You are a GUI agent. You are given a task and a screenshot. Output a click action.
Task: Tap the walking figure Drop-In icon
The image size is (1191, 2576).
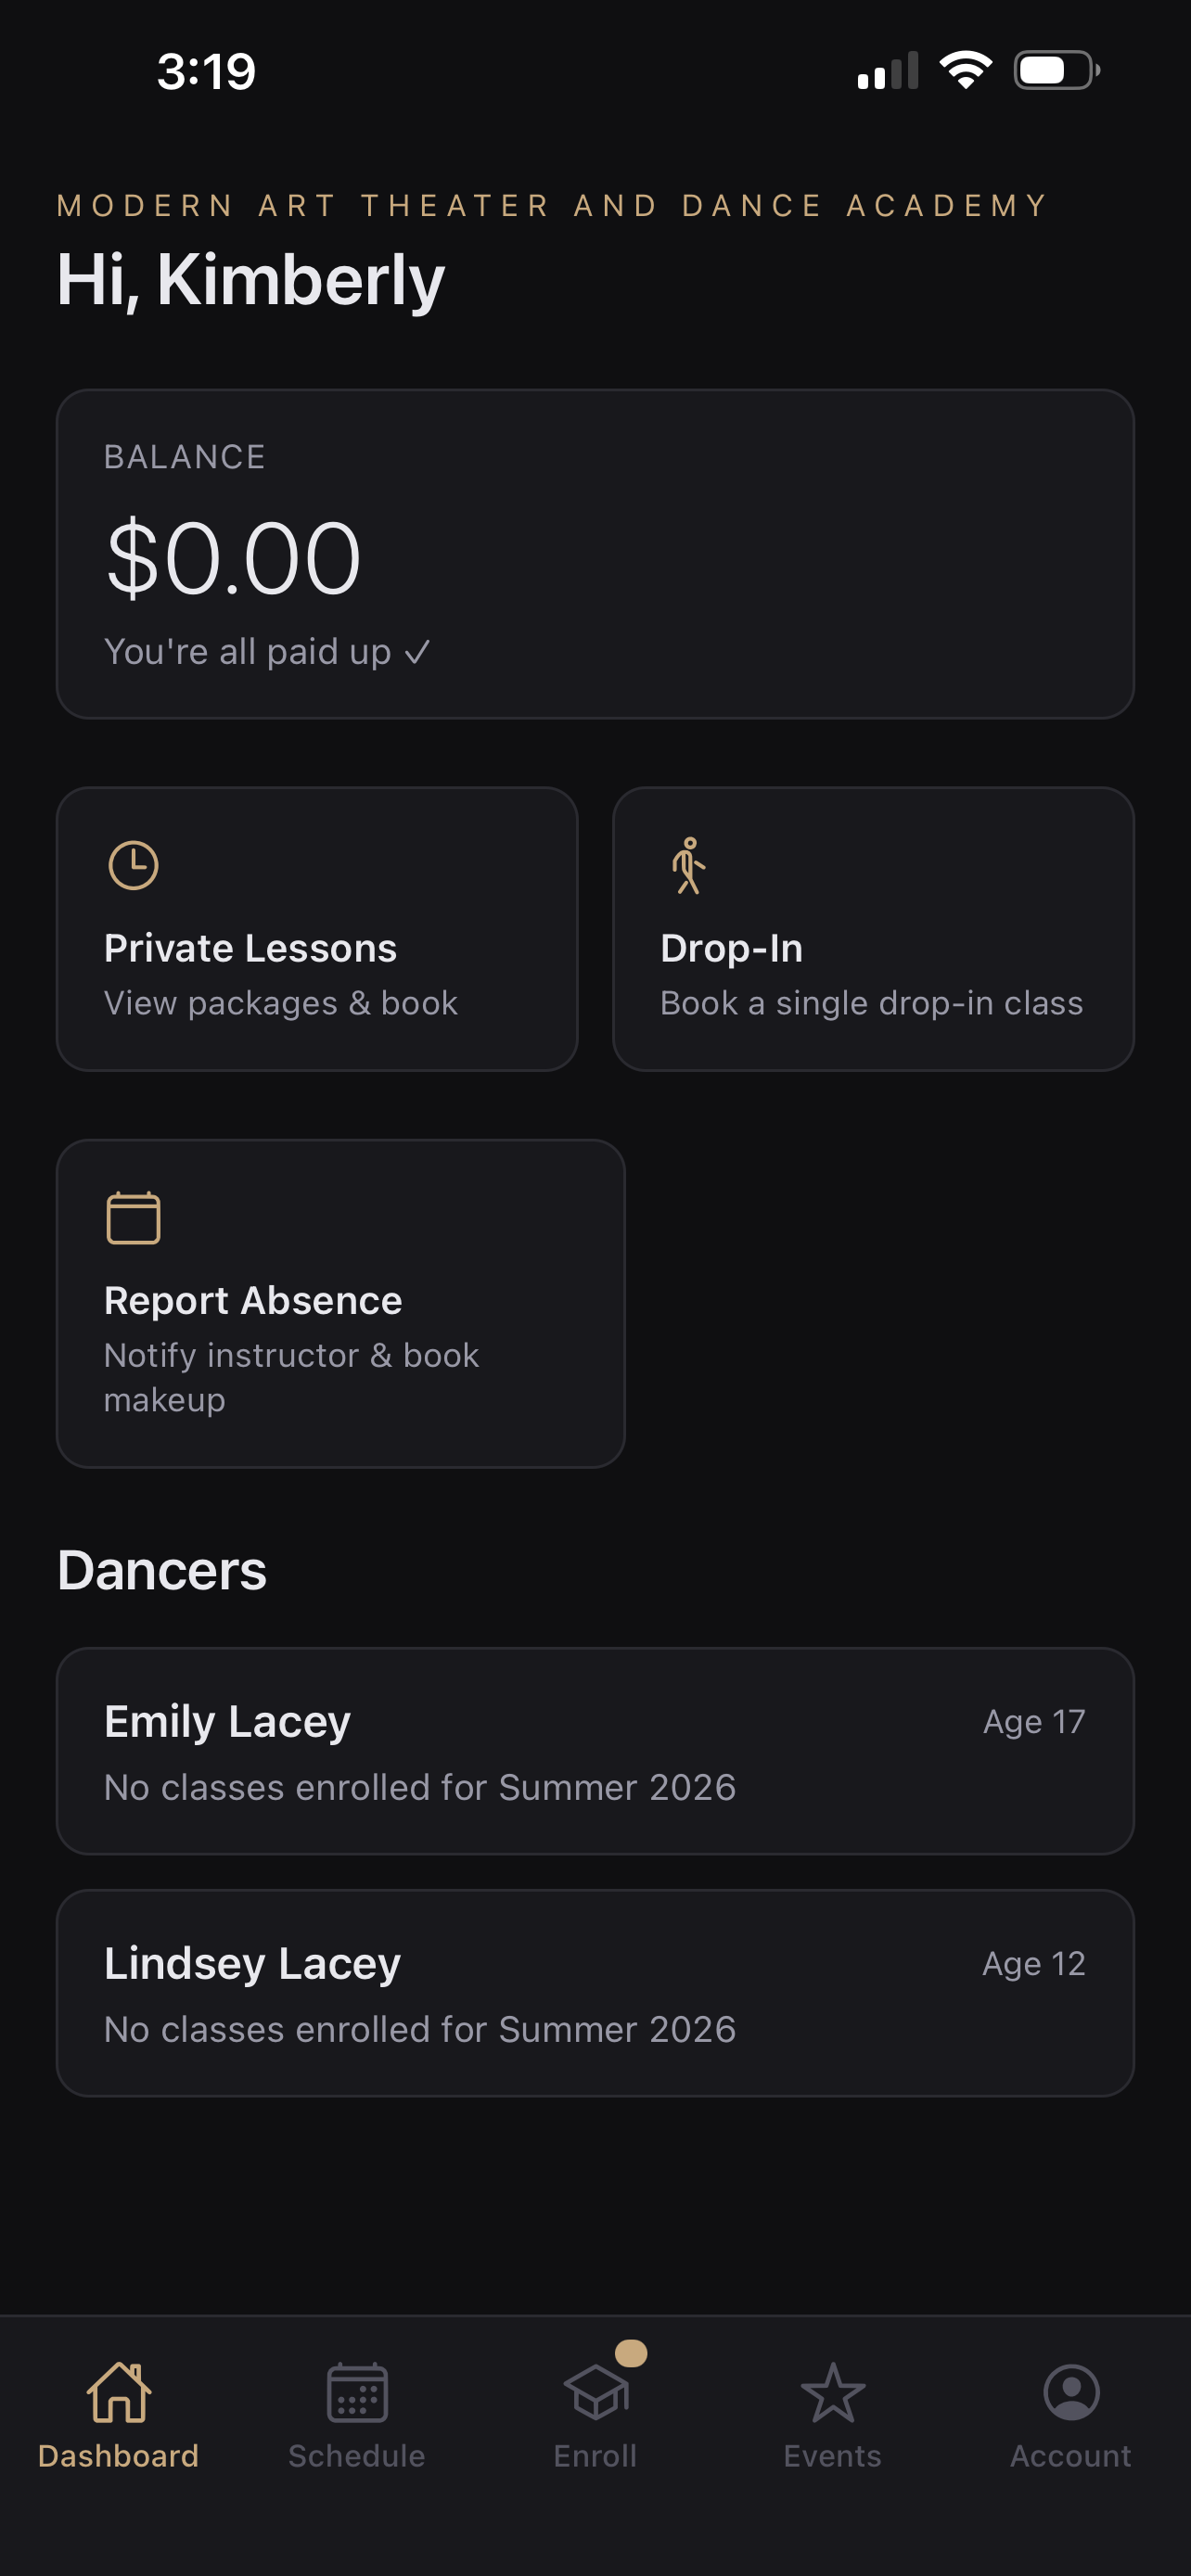pyautogui.click(x=688, y=865)
